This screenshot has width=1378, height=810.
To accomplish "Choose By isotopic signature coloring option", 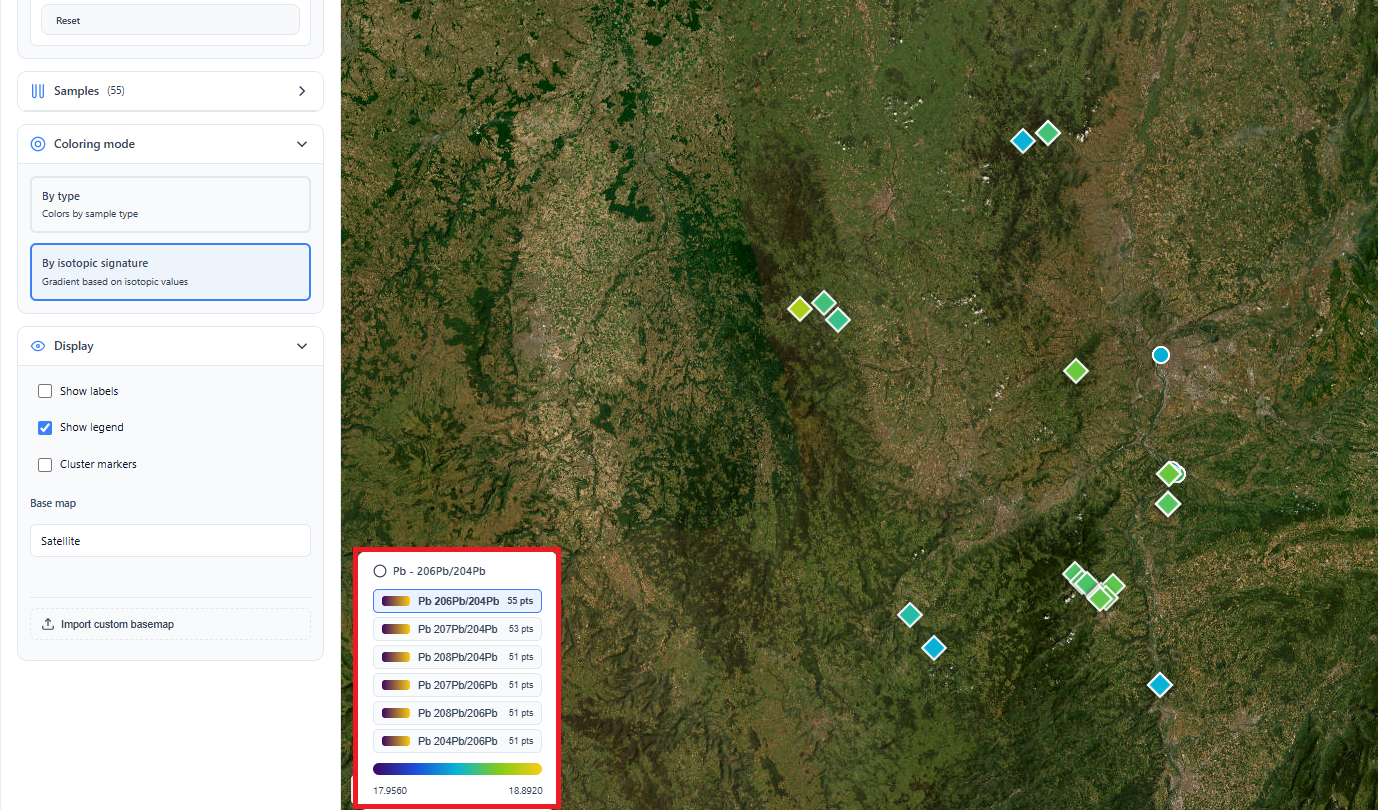I will click(170, 272).
